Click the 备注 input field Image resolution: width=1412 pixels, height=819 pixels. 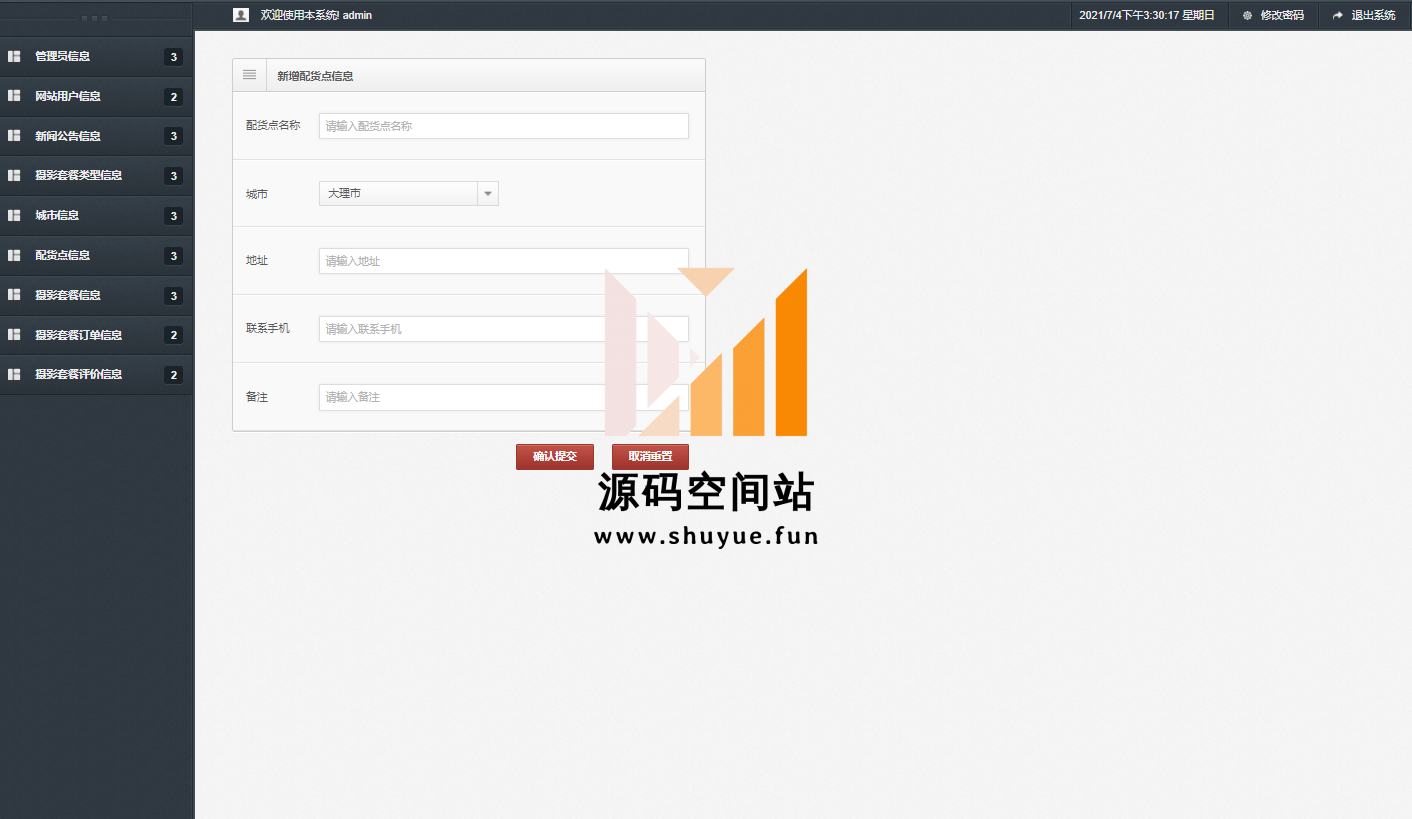[504, 397]
